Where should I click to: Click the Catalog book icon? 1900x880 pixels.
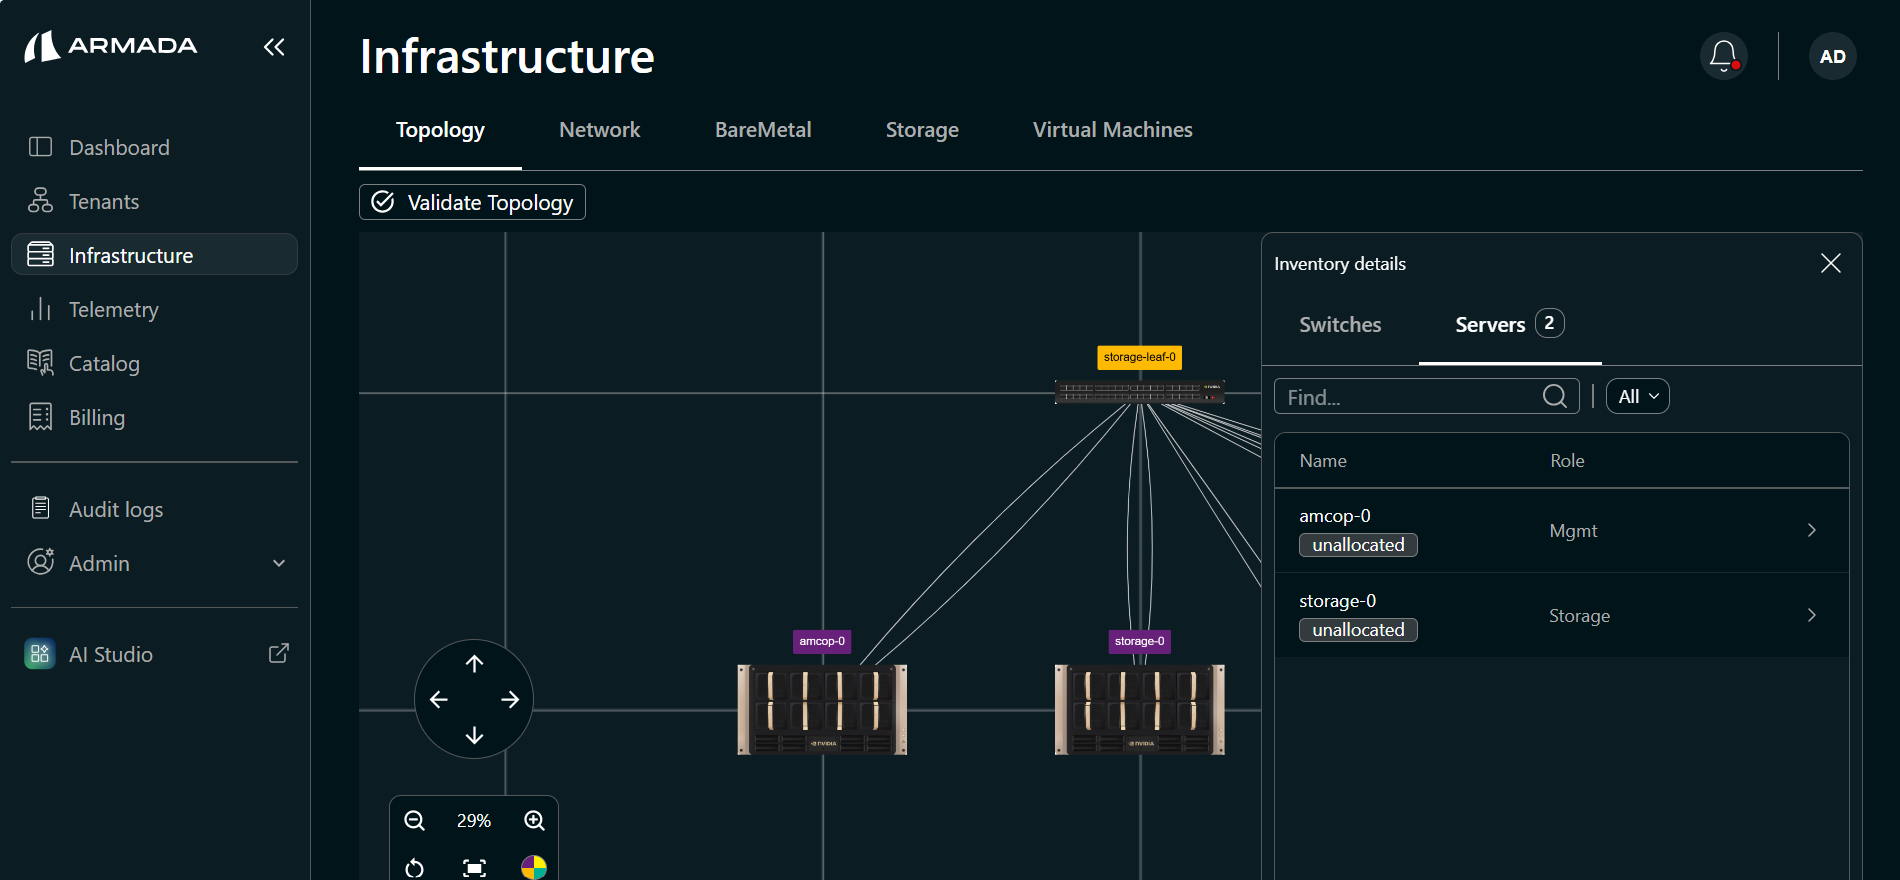pyautogui.click(x=40, y=362)
